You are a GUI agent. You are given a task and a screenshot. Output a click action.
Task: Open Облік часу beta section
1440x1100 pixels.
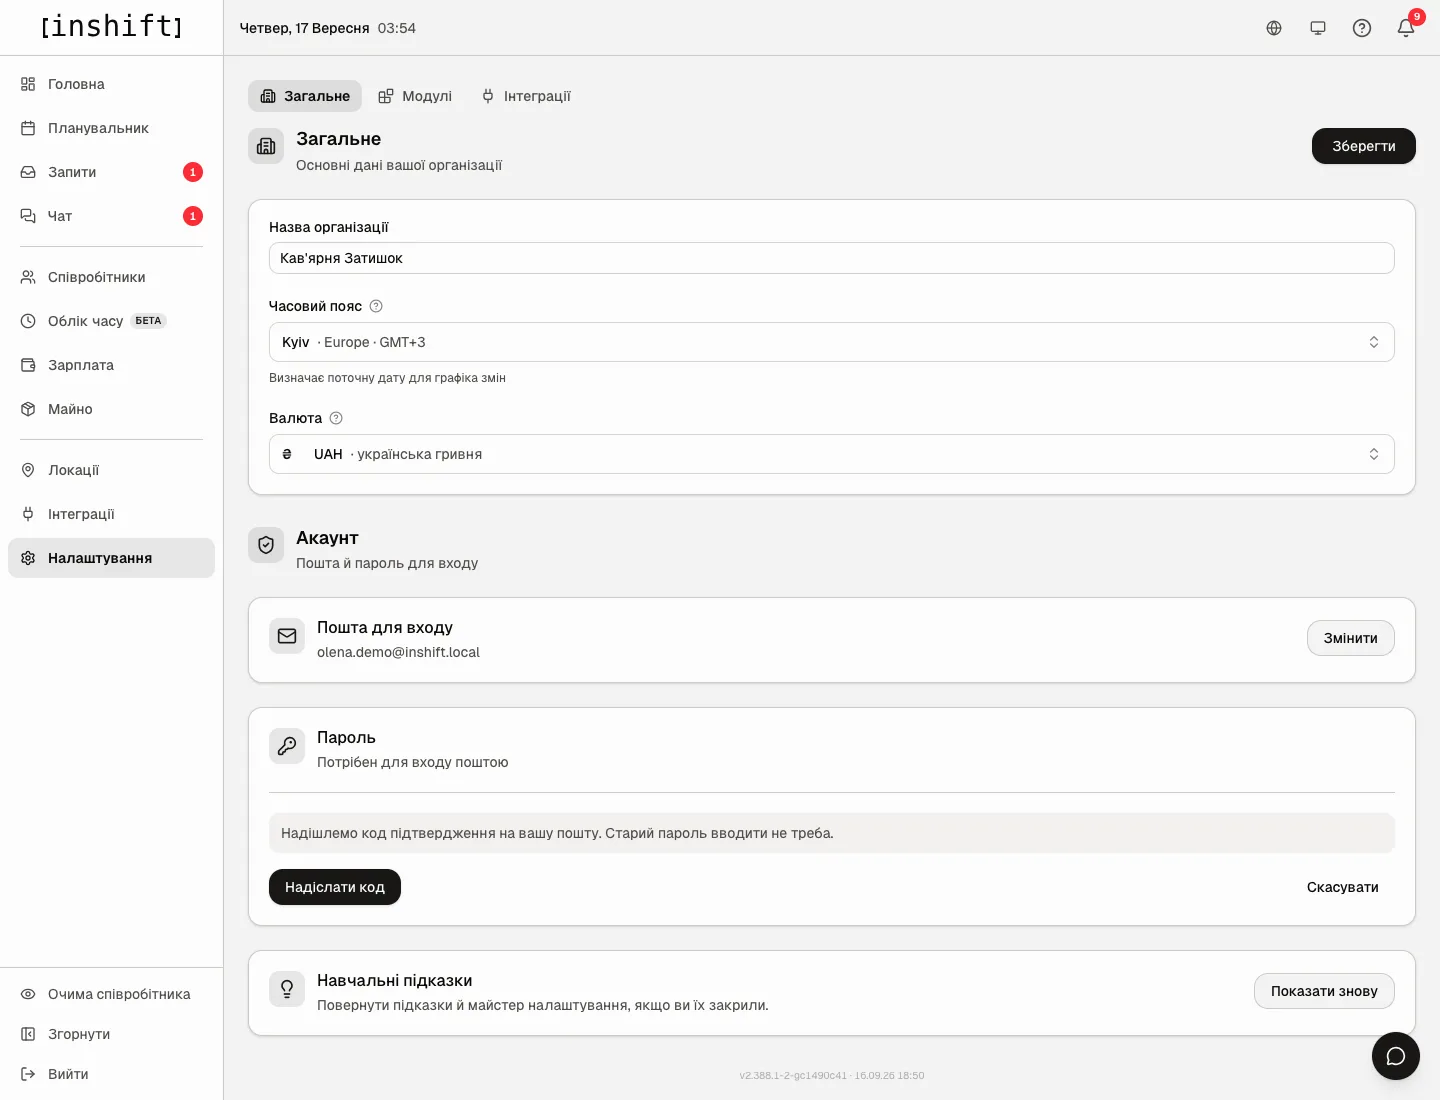tap(111, 321)
